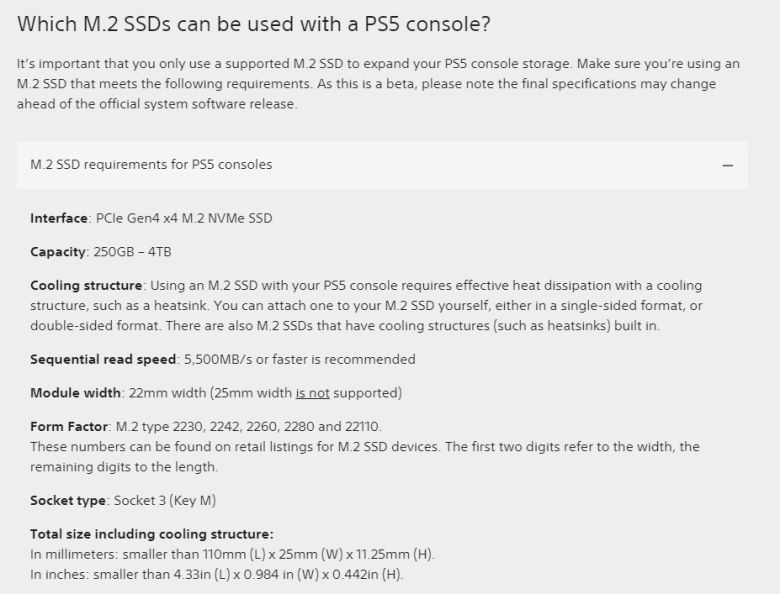
Task: Click the "Which M.2 SSDs can be used" heading
Action: (254, 23)
